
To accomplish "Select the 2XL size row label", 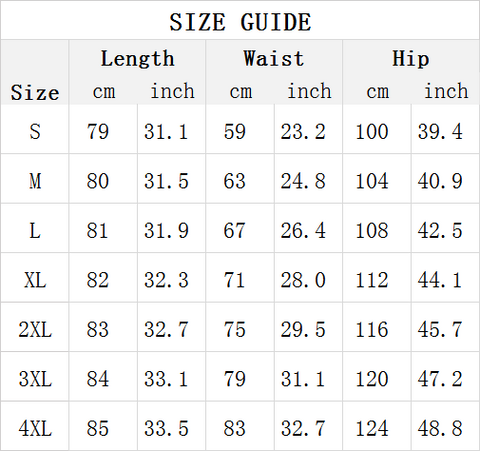I will click(x=35, y=330).
